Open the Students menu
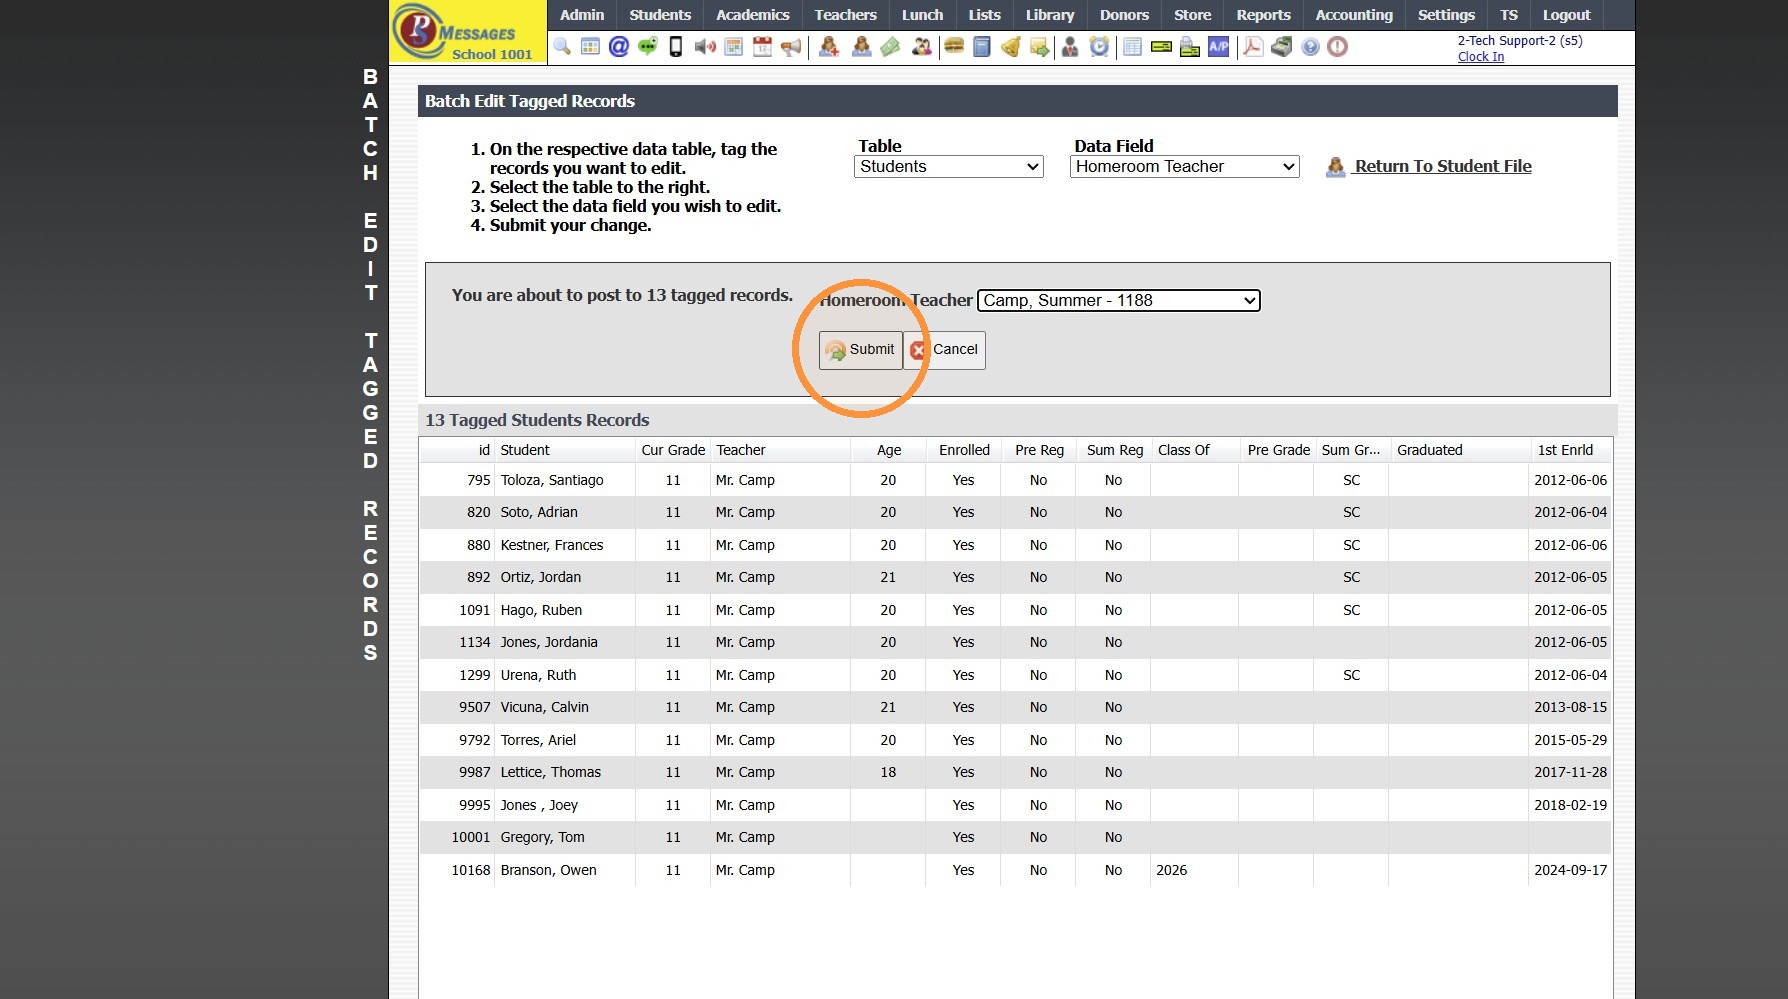 [x=660, y=15]
